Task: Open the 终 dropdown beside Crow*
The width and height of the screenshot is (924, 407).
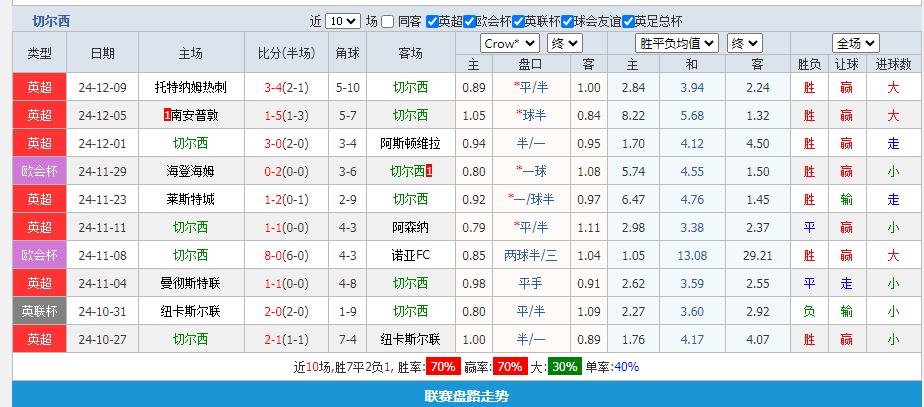Action: point(566,44)
